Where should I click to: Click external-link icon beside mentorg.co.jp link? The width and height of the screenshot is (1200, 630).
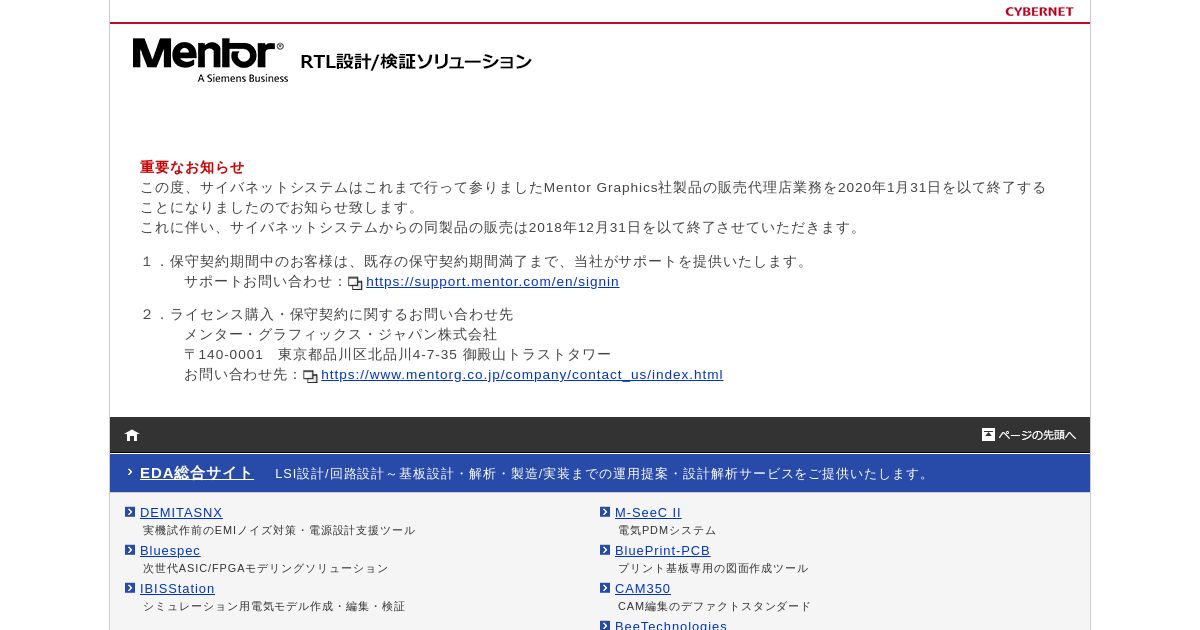coord(310,376)
